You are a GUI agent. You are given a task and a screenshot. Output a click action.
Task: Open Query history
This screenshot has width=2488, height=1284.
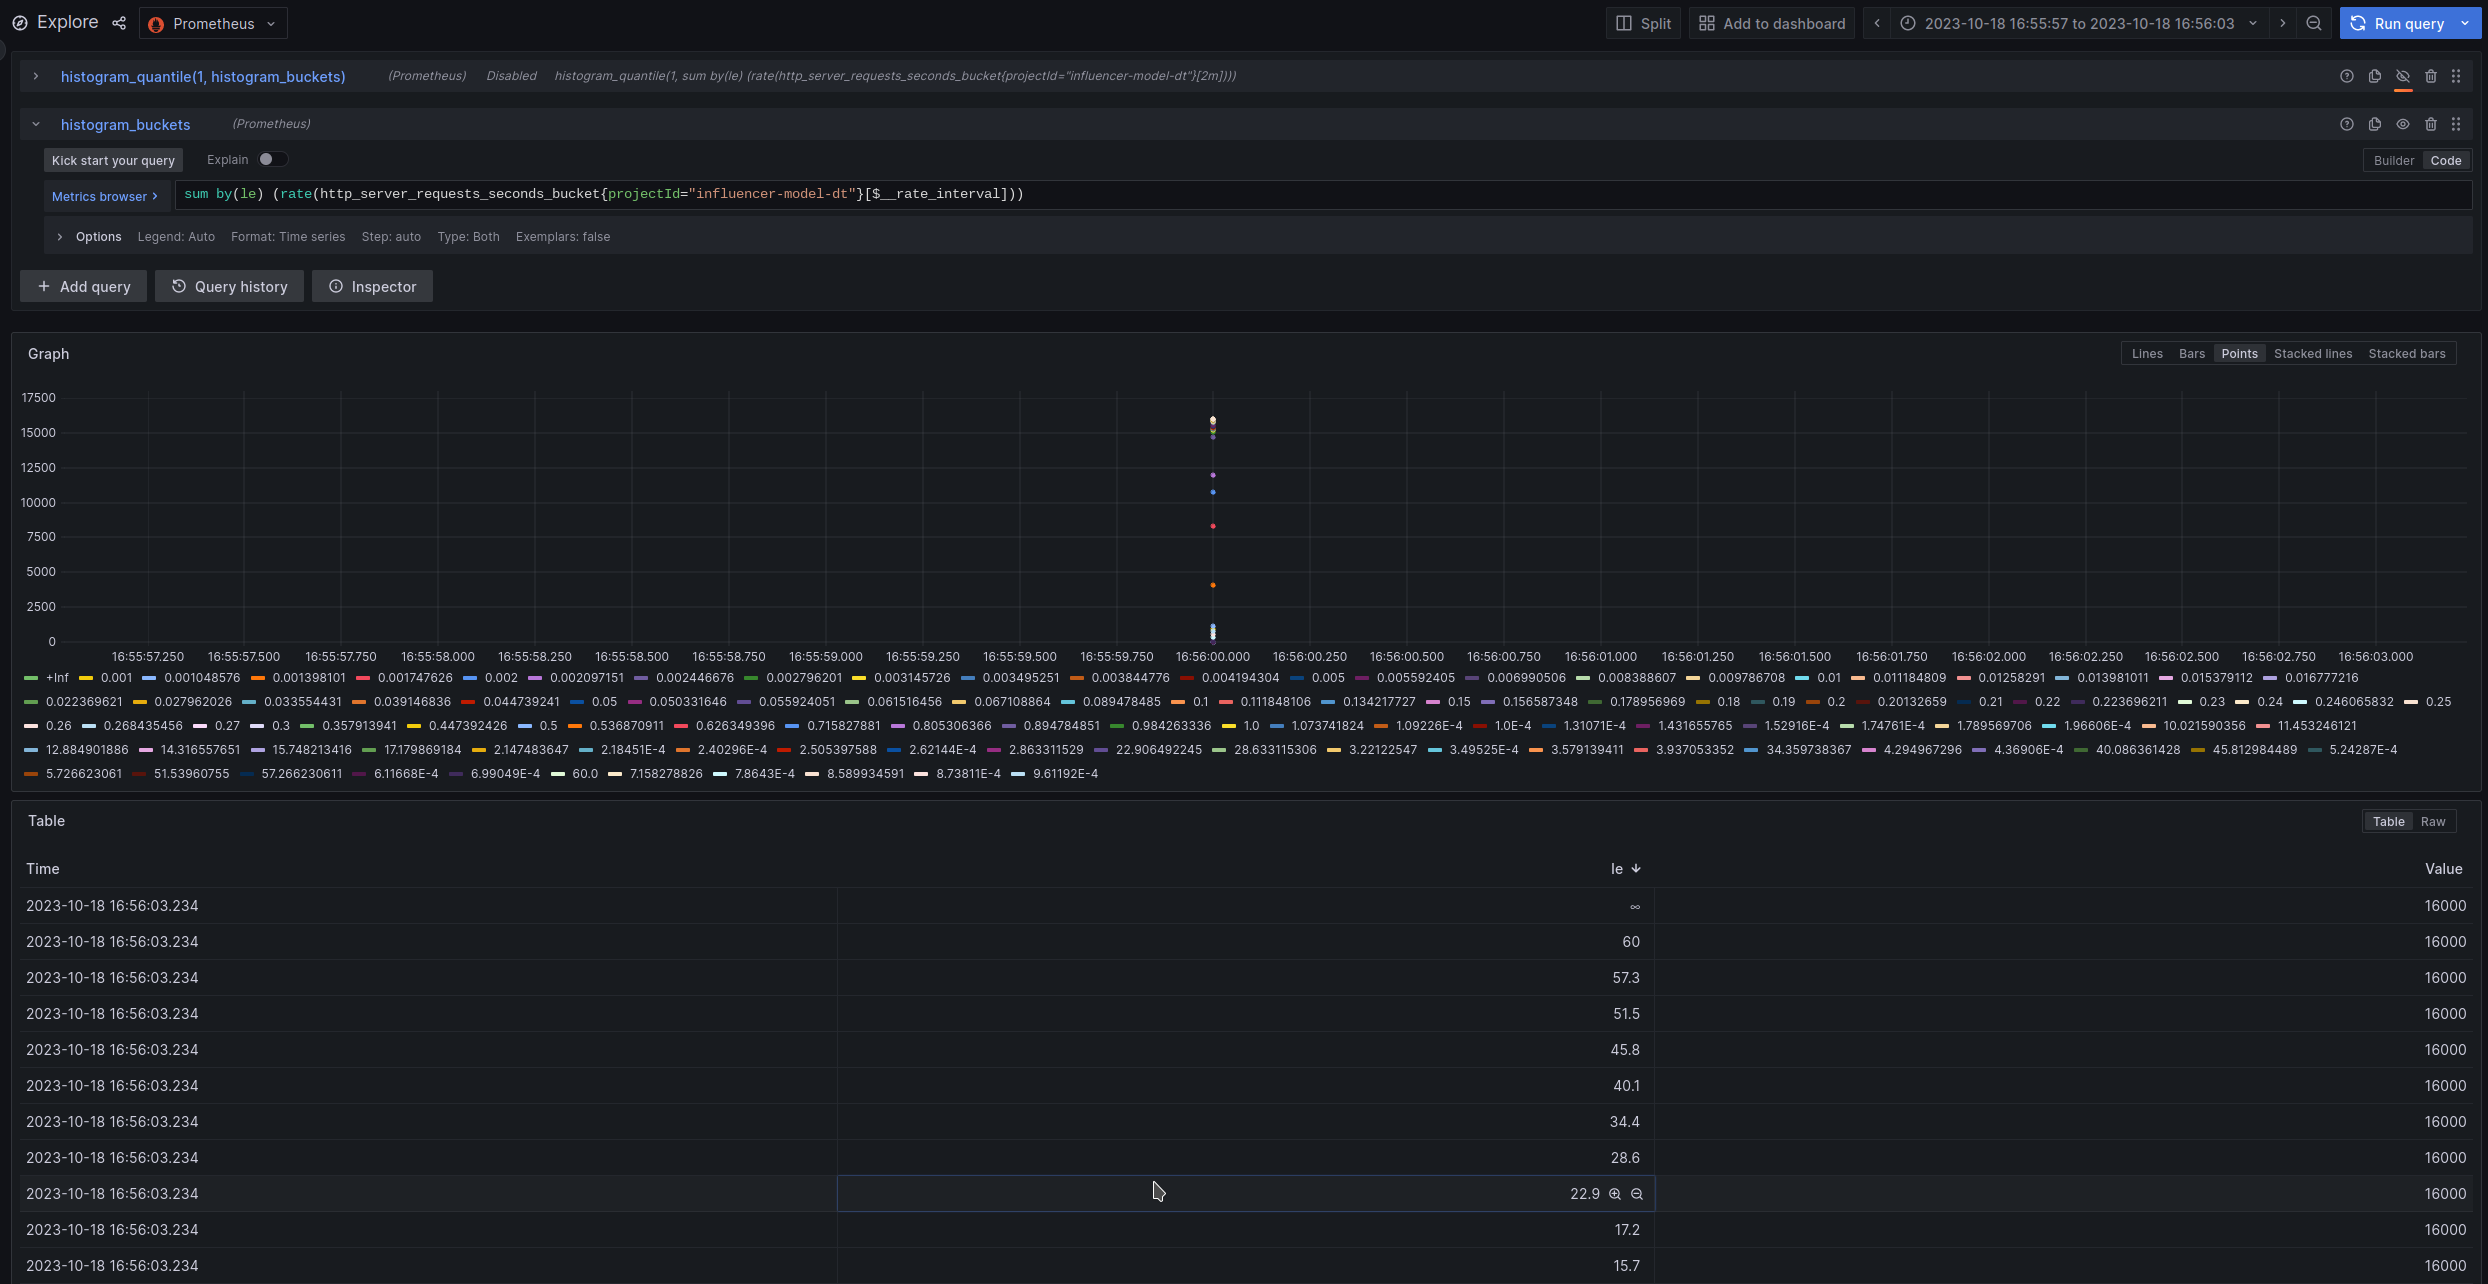pyautogui.click(x=229, y=286)
